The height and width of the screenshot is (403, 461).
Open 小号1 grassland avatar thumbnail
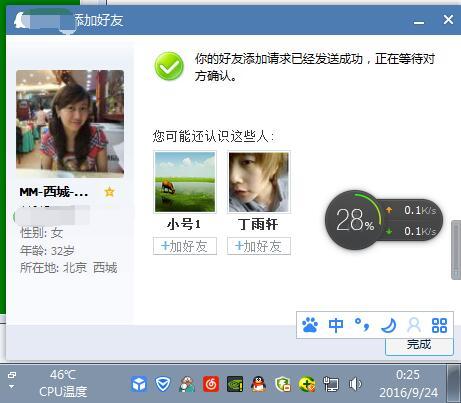[x=185, y=182]
